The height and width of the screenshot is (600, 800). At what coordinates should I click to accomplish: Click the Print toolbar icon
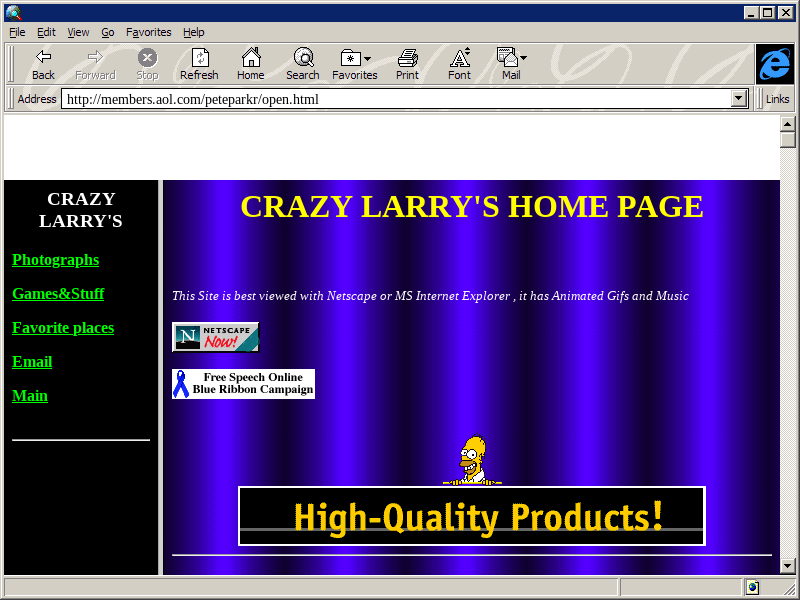(x=407, y=58)
